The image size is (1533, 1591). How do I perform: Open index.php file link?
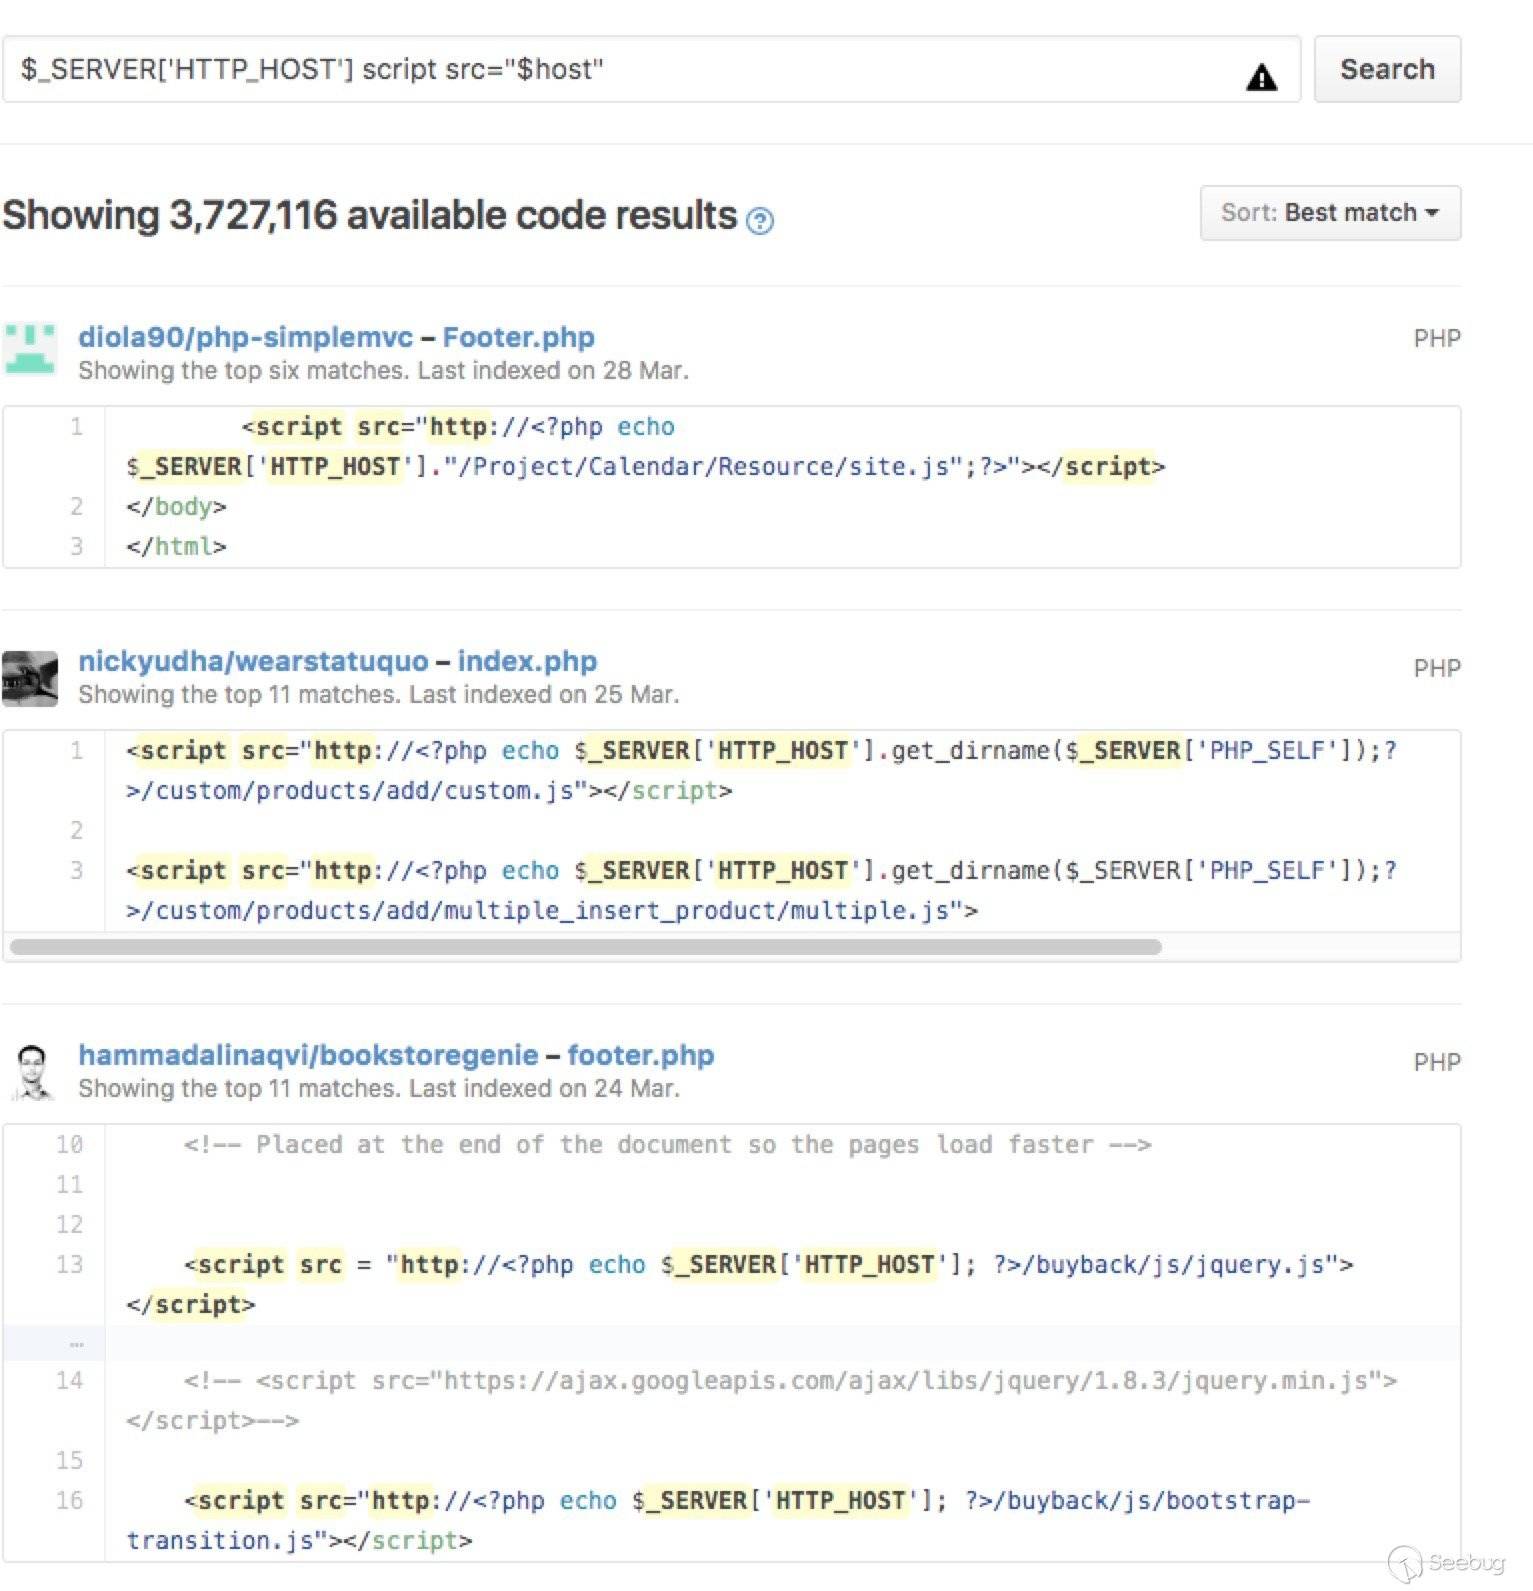tap(527, 661)
